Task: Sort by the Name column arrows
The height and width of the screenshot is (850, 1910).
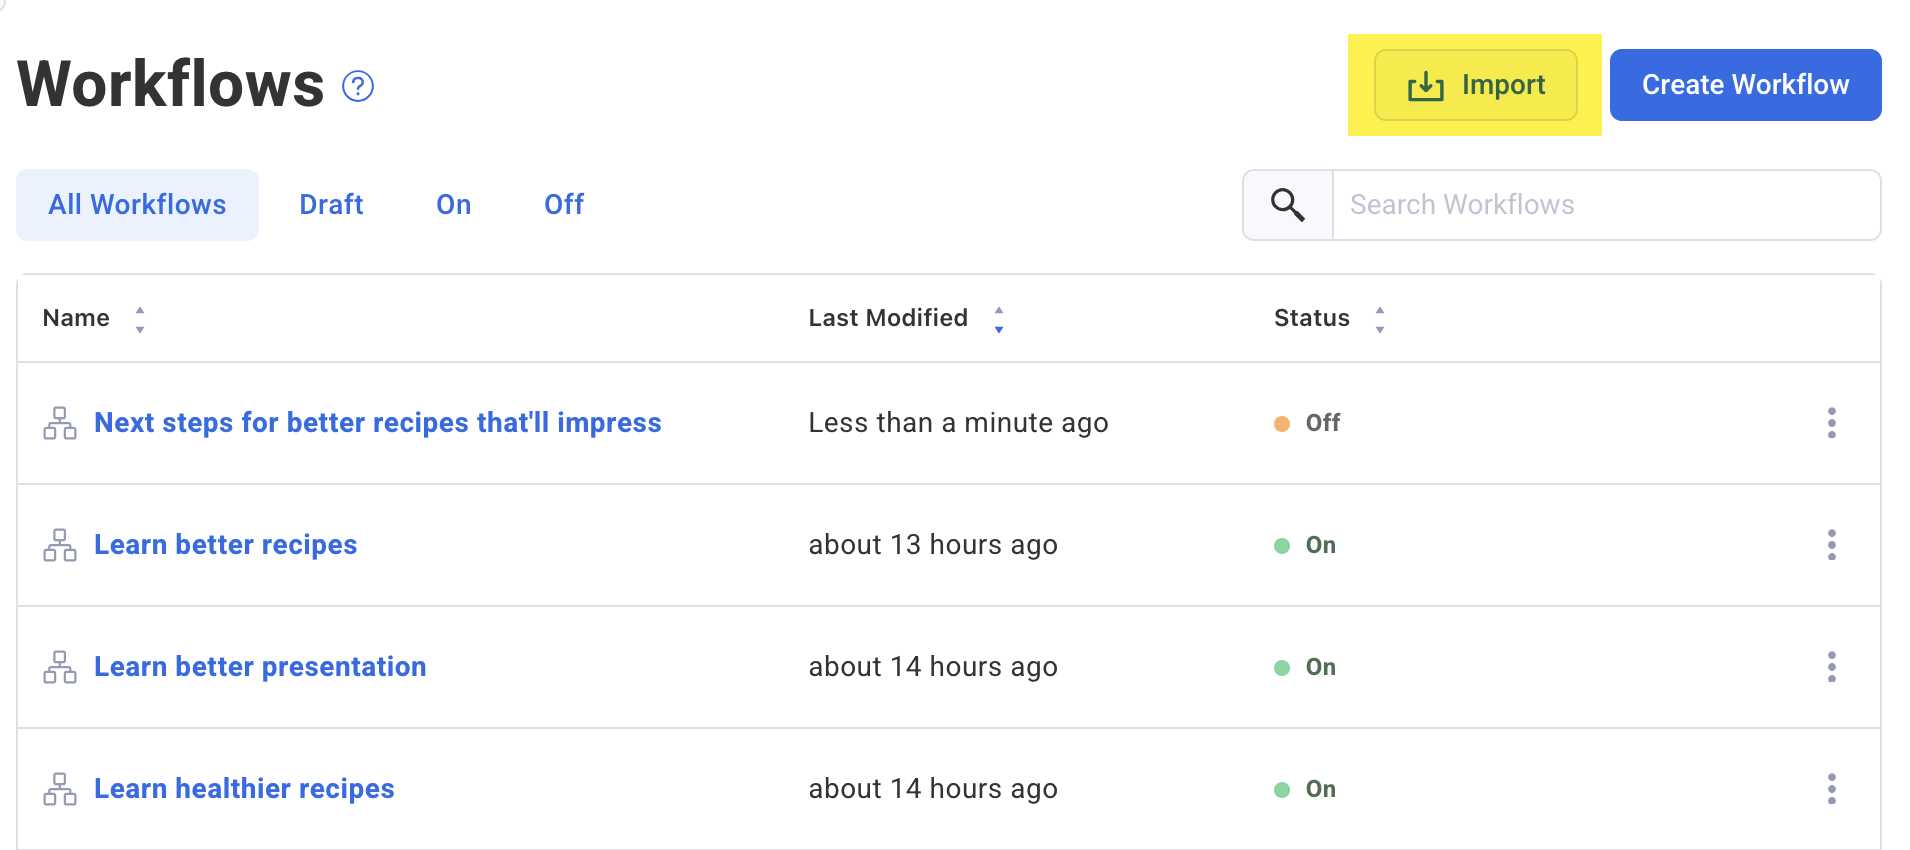Action: (140, 319)
